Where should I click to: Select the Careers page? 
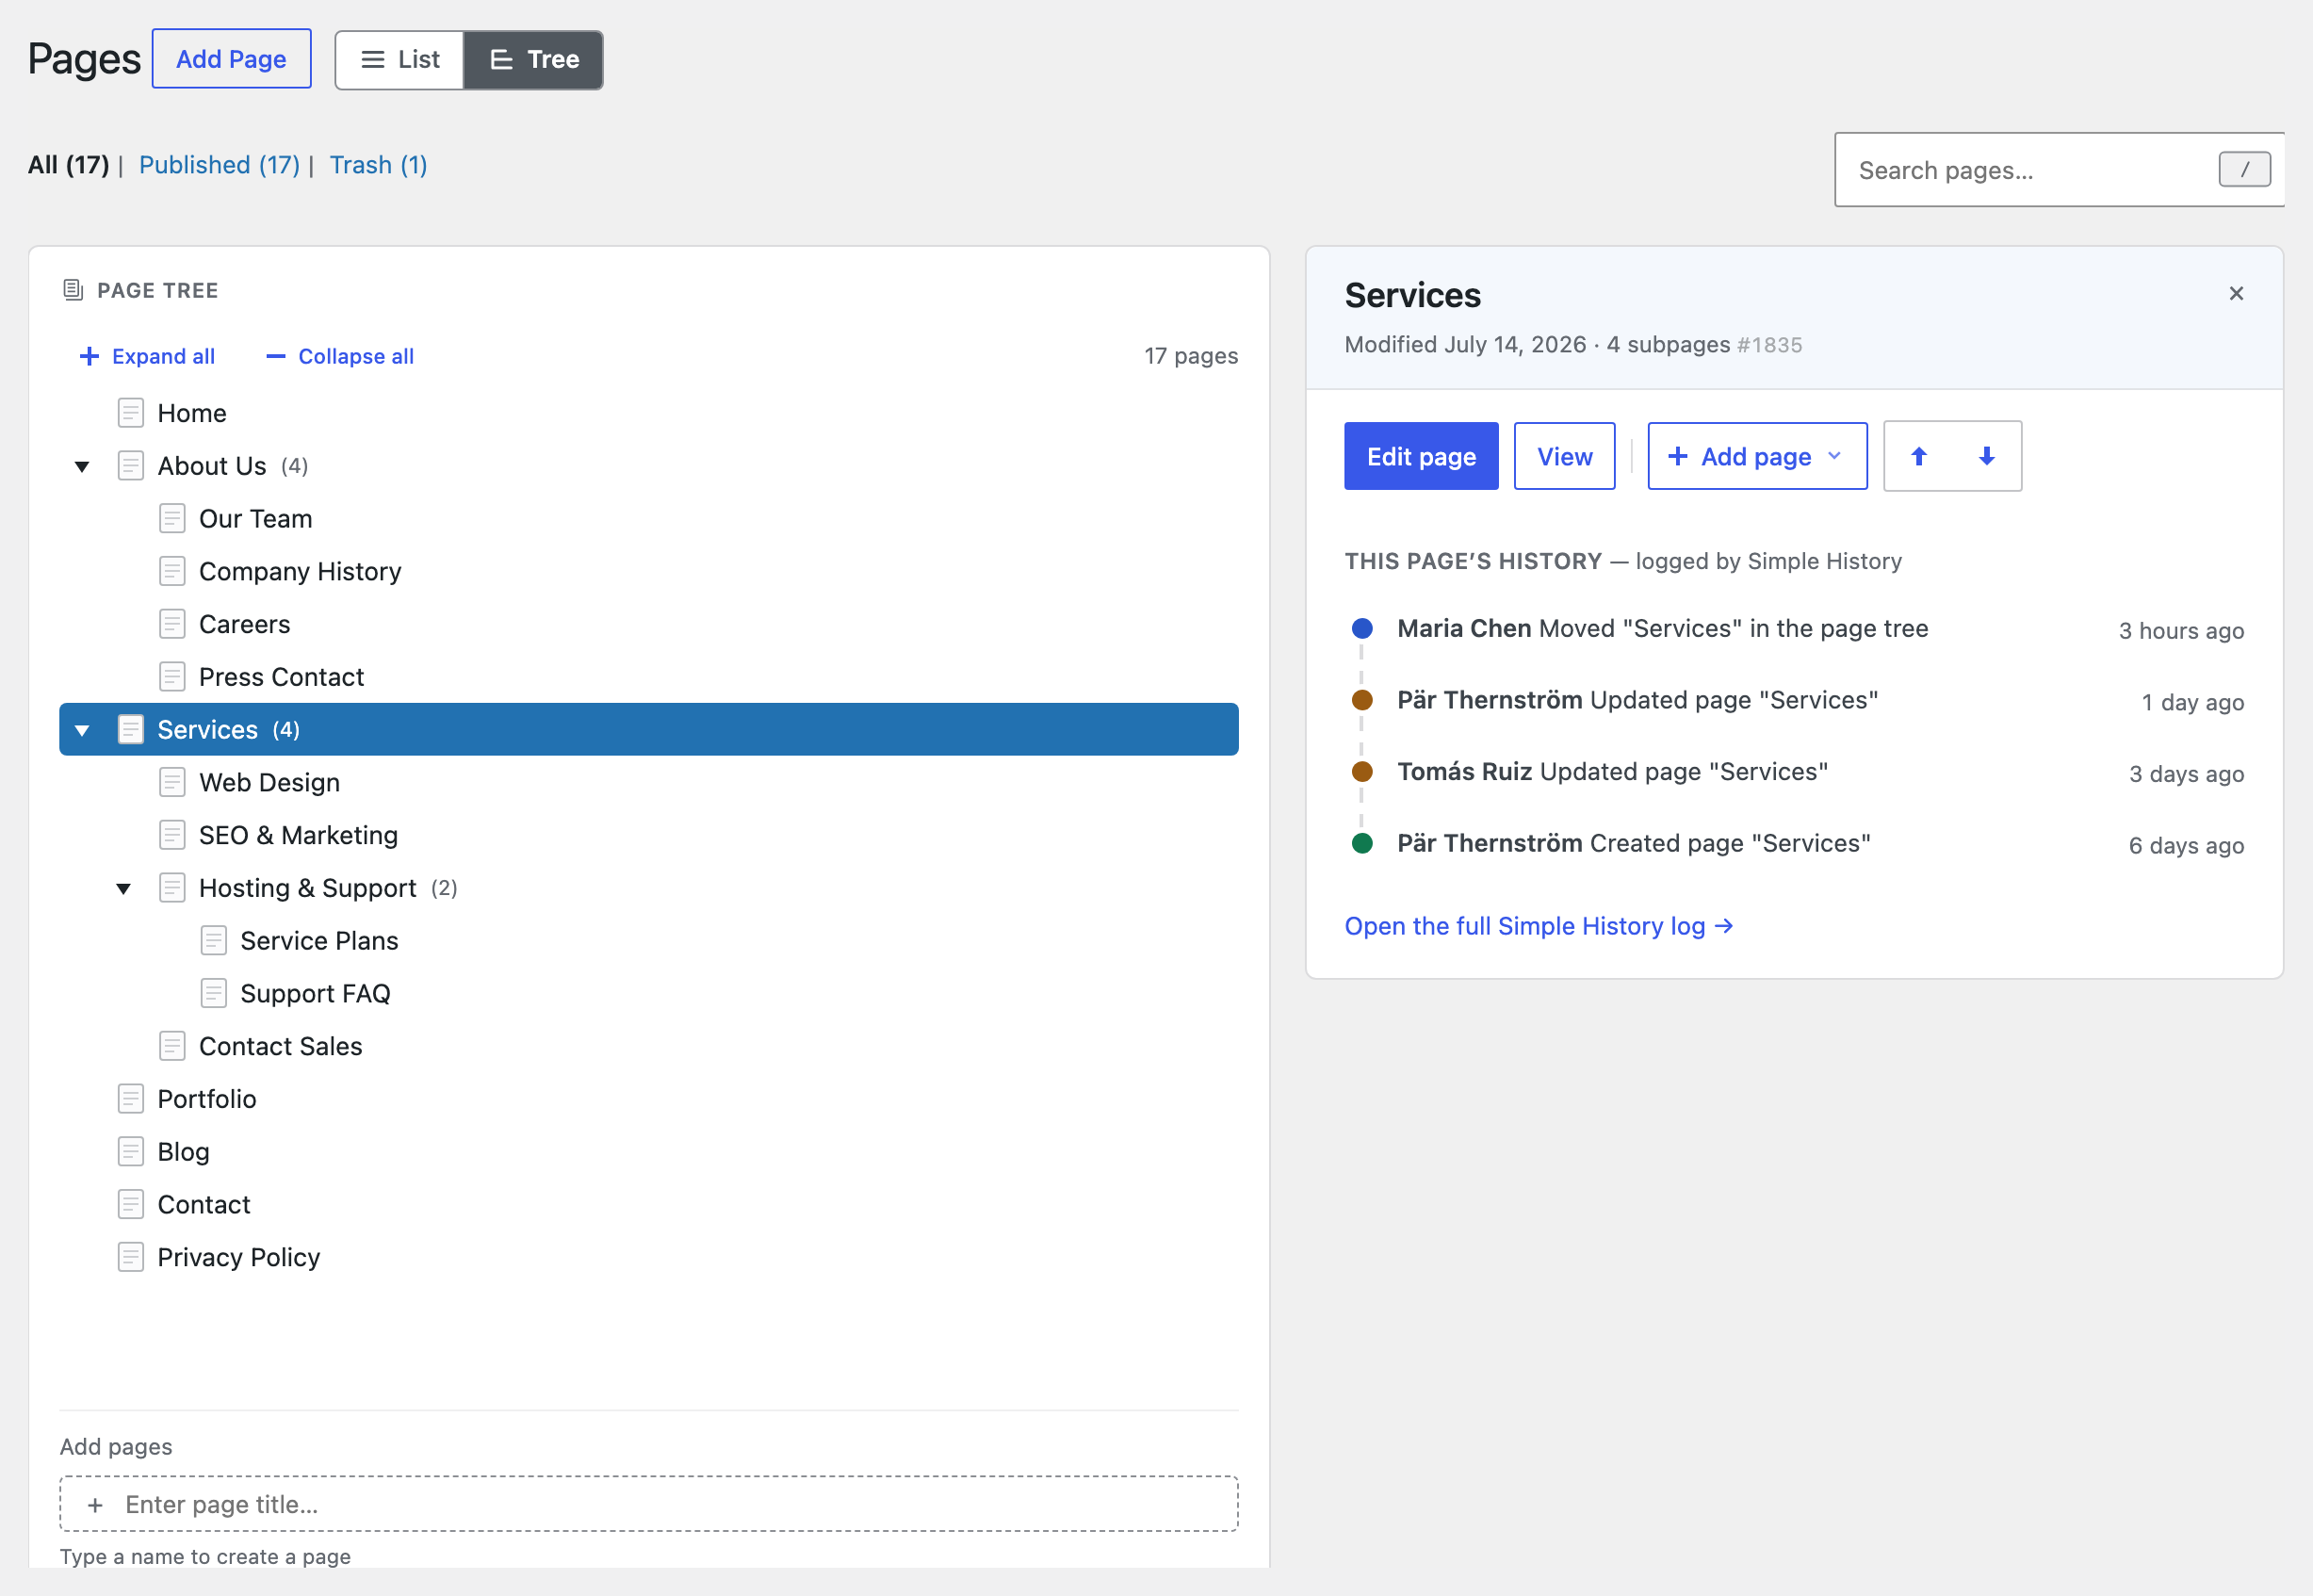[649, 624]
